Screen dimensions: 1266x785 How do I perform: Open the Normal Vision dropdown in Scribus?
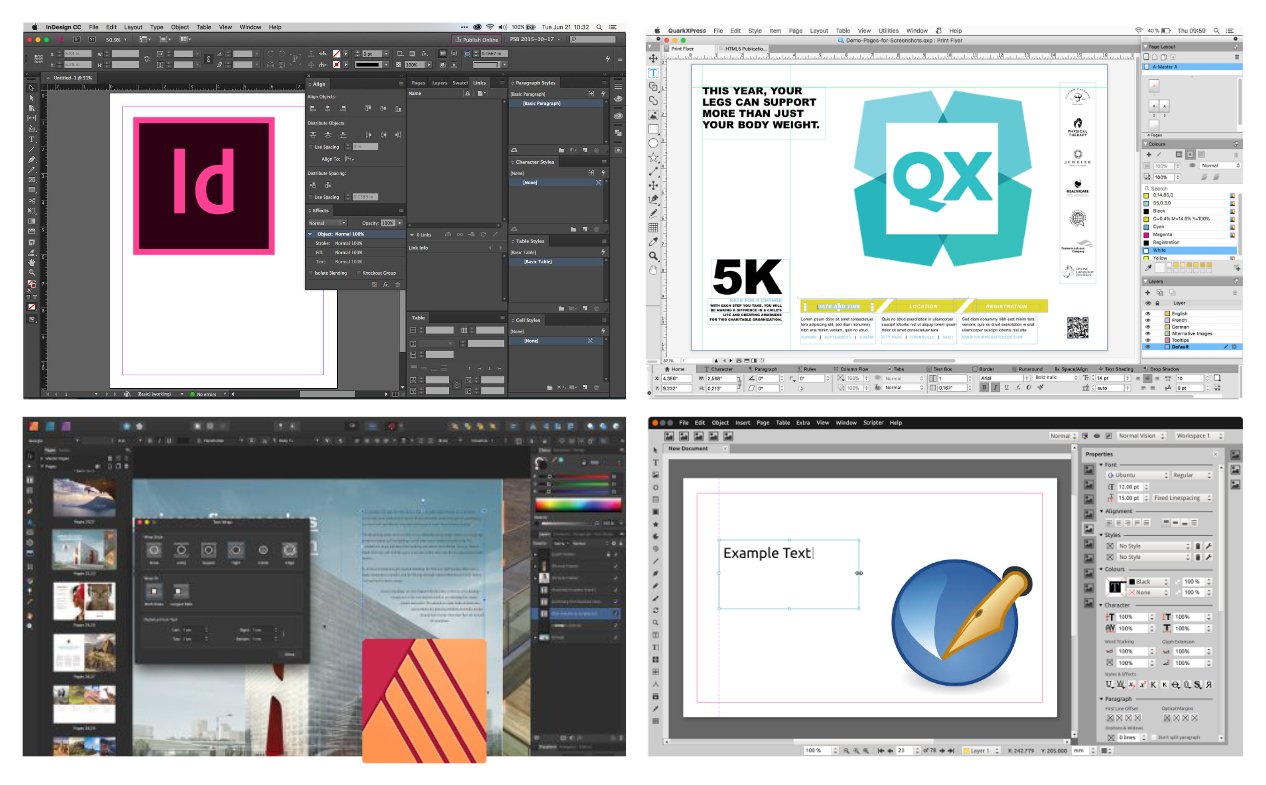point(1142,436)
